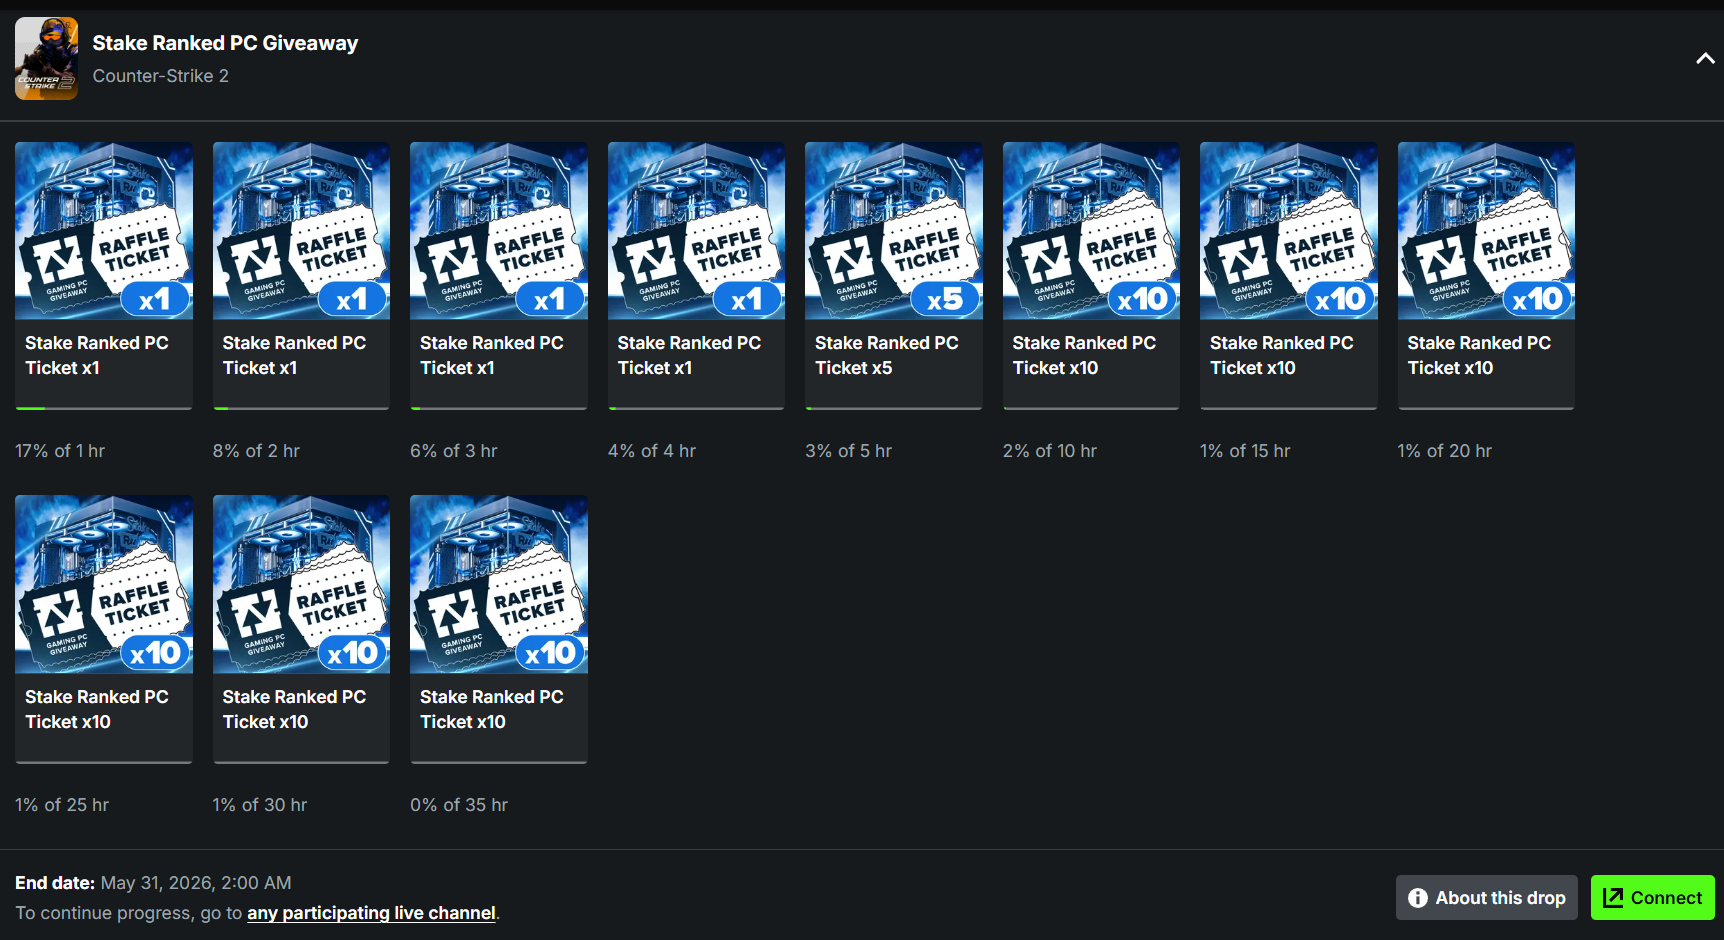The width and height of the screenshot is (1724, 940).
Task: Click the "1% of 20 hr" progress label
Action: [1445, 451]
